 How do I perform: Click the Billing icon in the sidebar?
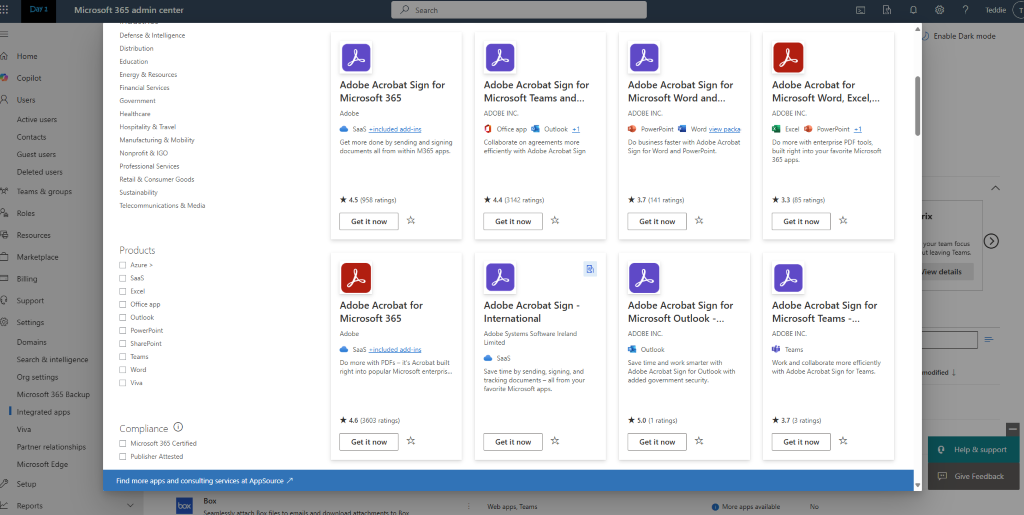4,279
